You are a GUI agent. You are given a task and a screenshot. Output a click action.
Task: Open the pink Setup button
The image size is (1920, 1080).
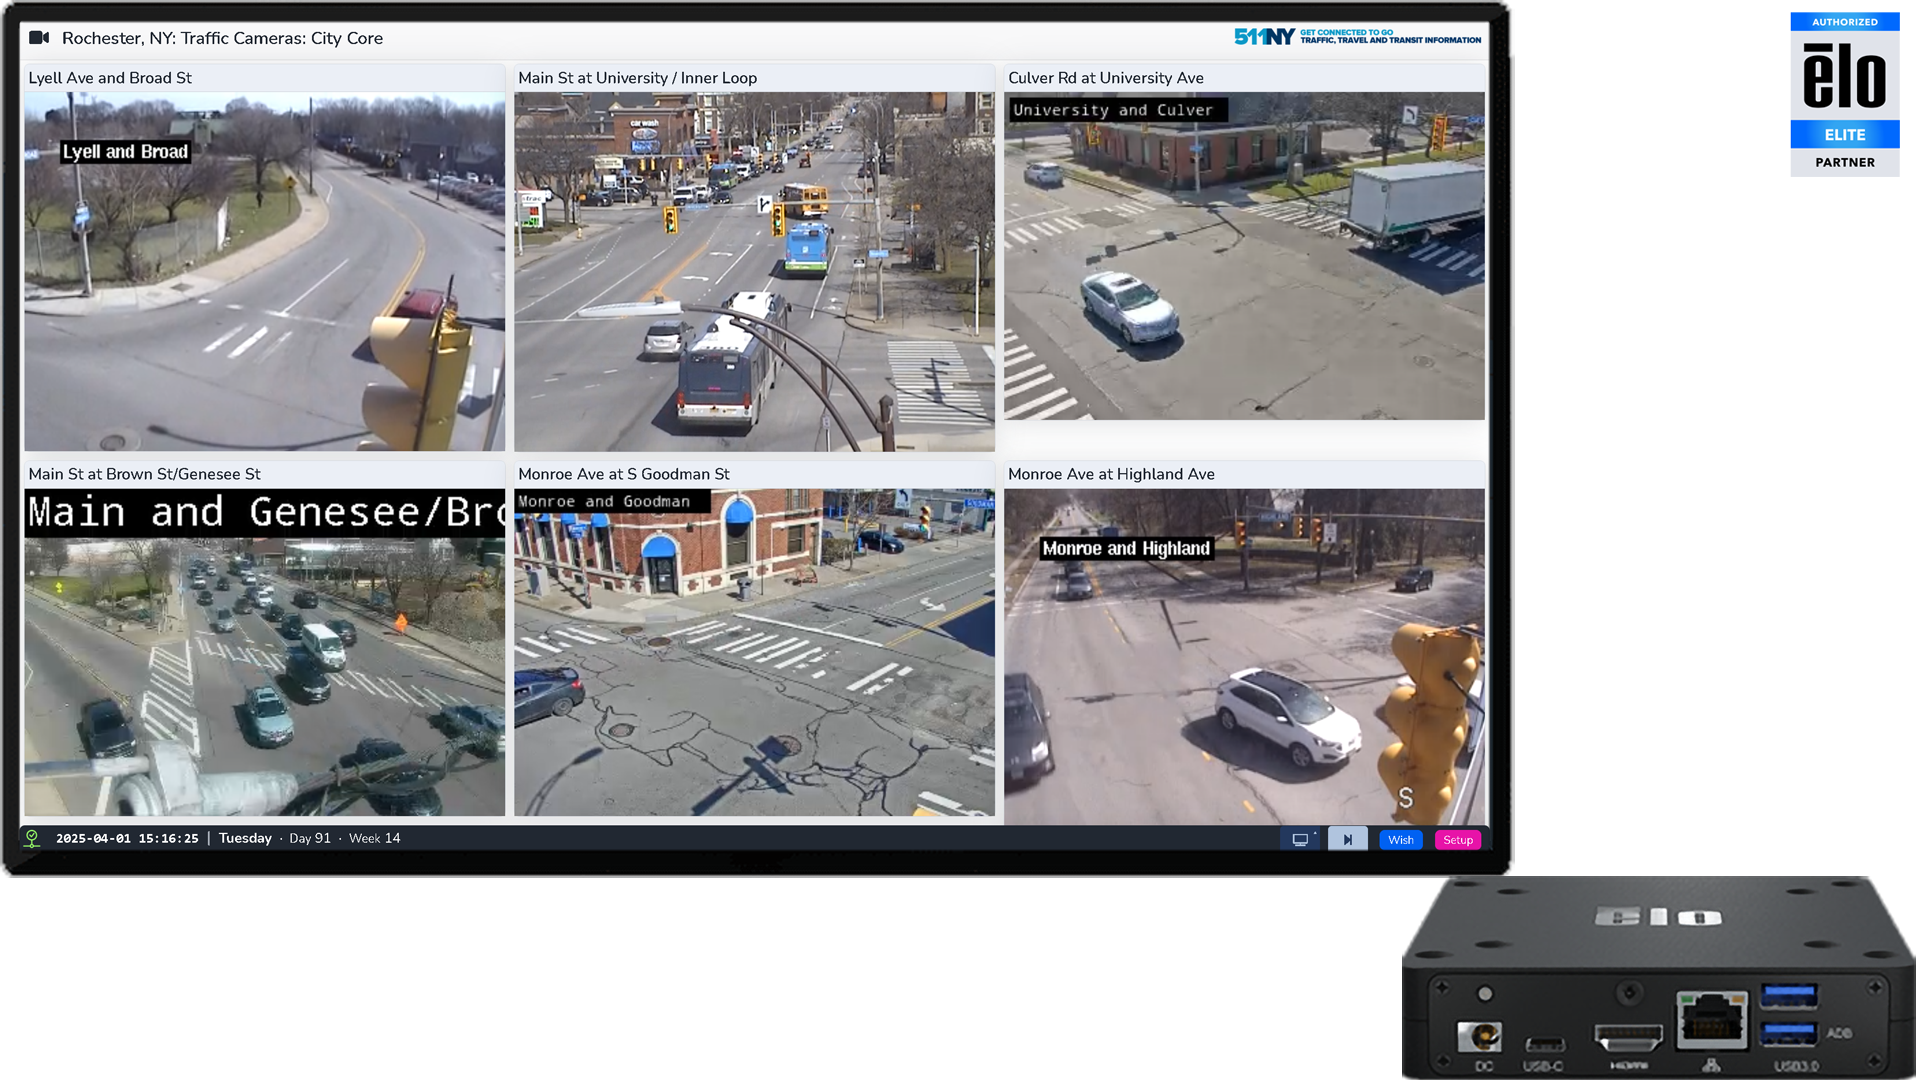coord(1457,839)
